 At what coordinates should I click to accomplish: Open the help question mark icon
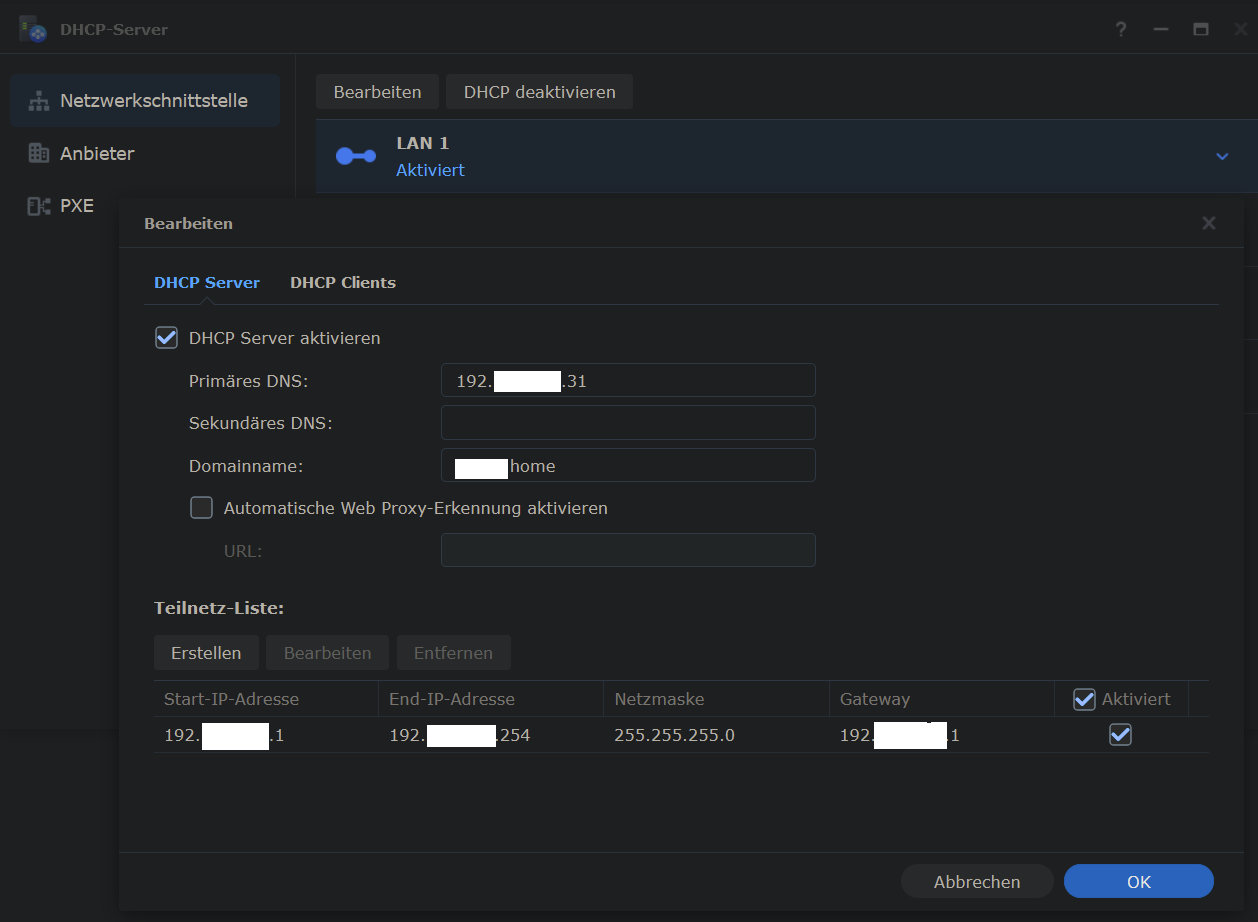[x=1121, y=30]
